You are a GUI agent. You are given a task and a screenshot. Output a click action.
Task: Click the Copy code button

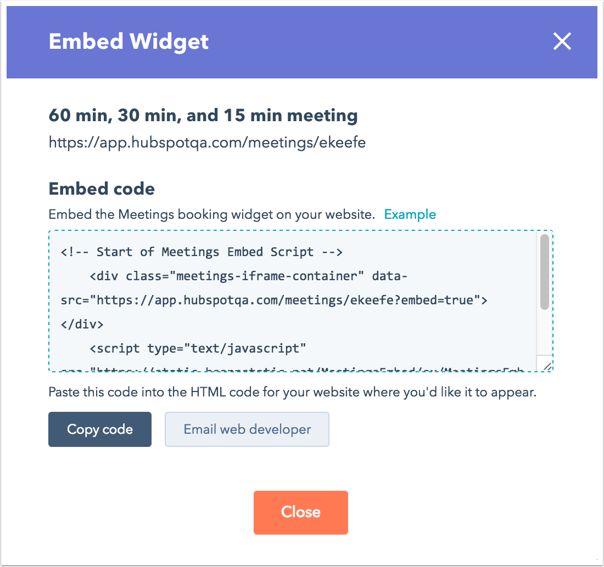100,429
